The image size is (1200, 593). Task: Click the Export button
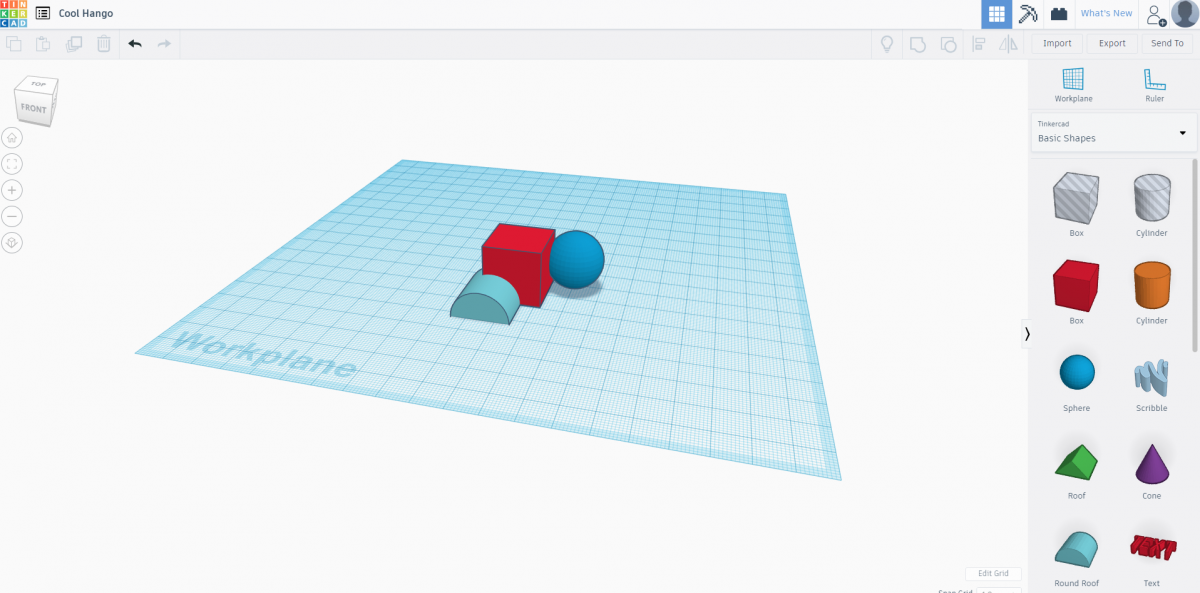tap(1111, 43)
